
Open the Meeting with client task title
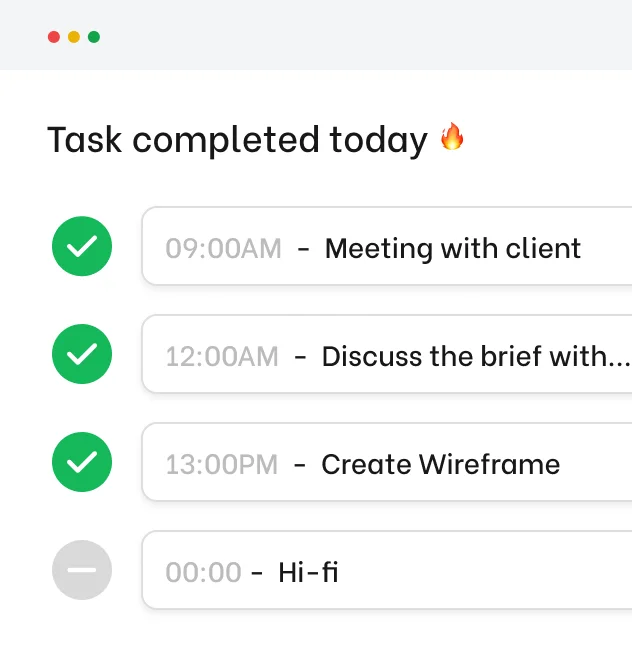(x=453, y=248)
